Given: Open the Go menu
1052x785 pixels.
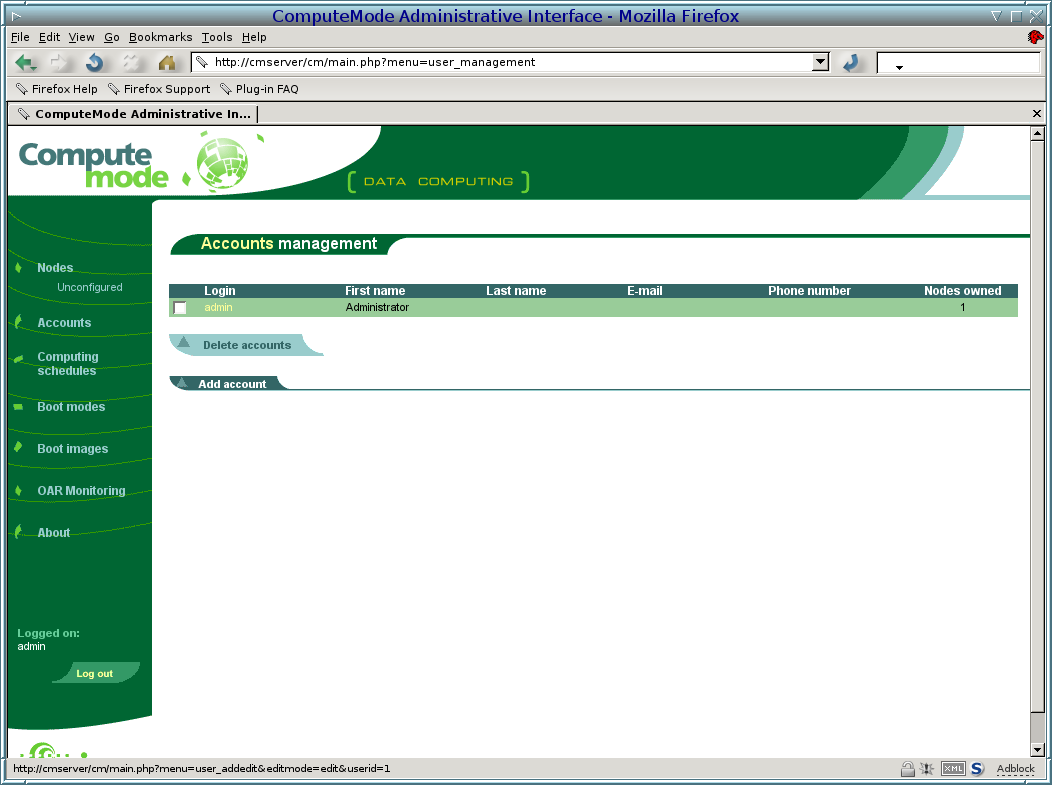Looking at the screenshot, I should pos(111,37).
